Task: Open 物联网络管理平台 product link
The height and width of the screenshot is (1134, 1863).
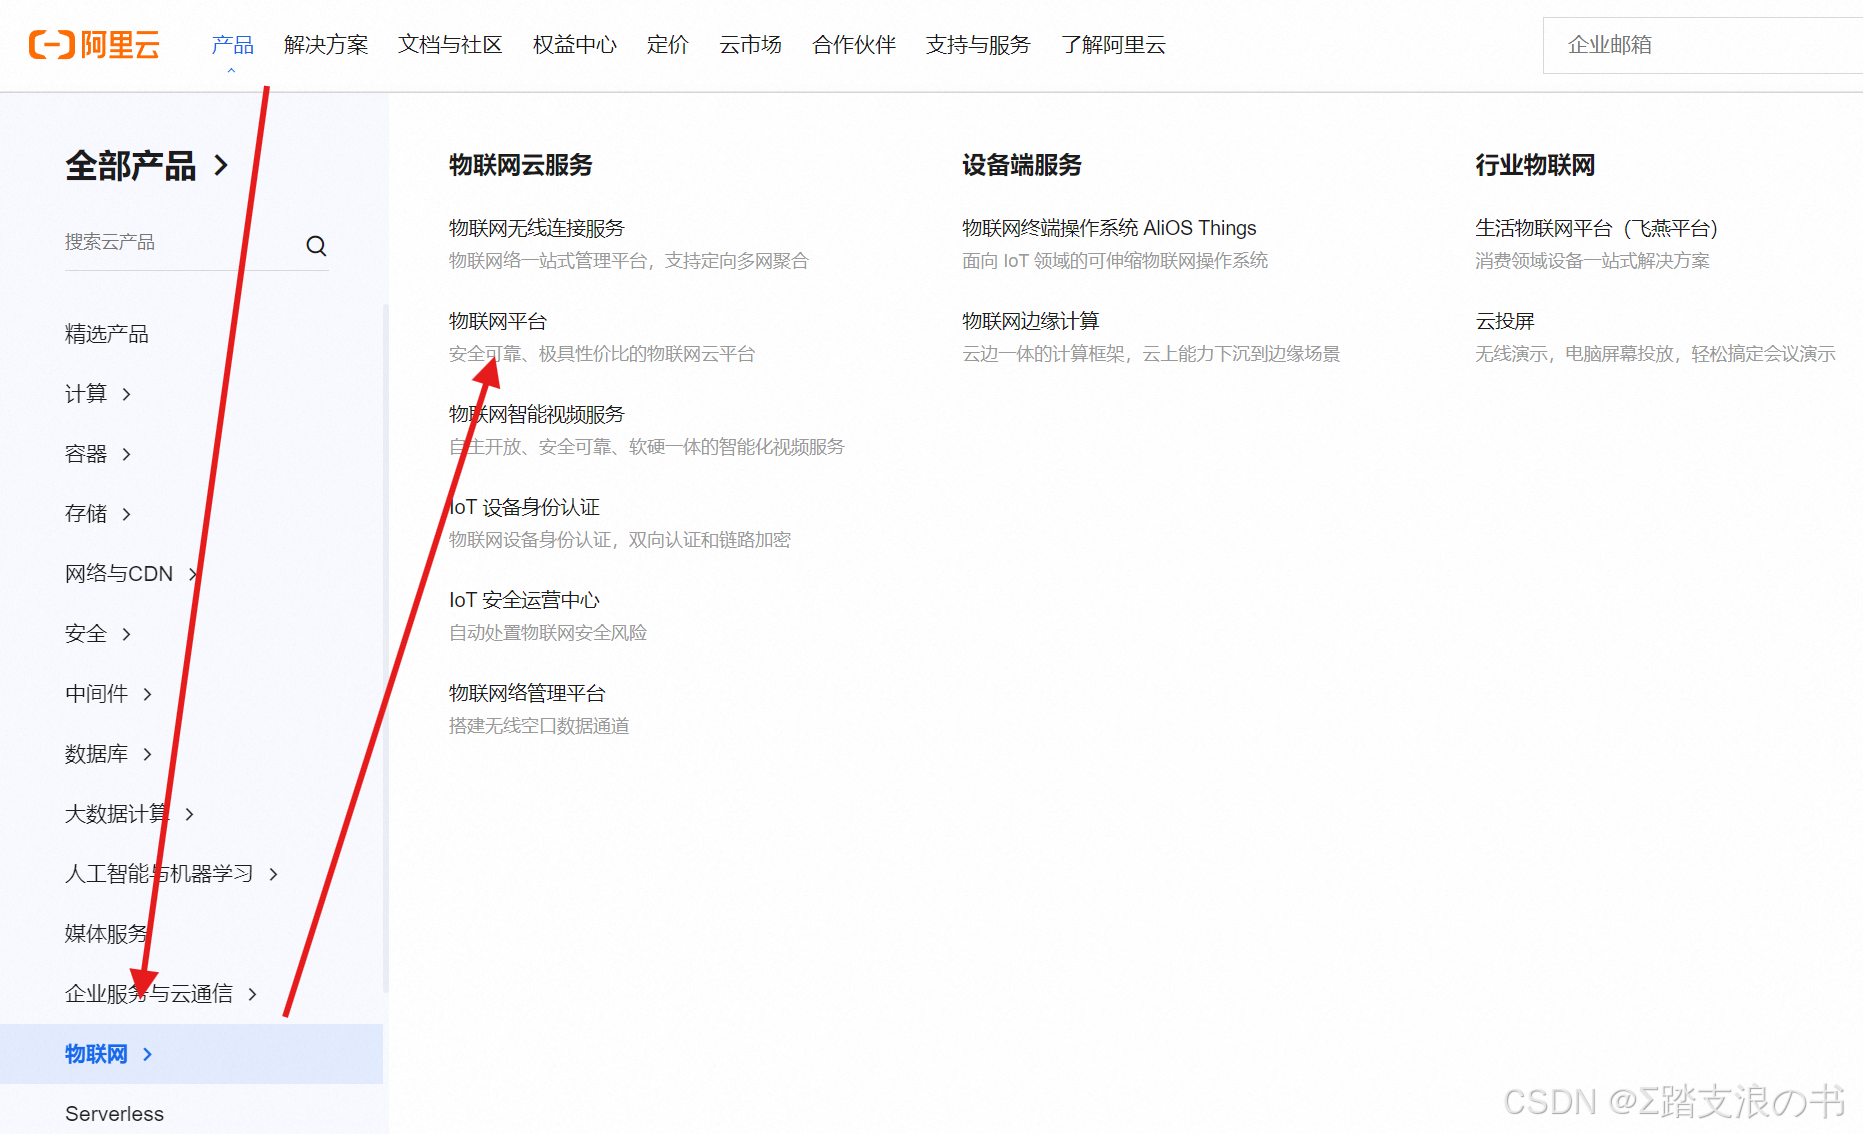Action: pos(527,693)
